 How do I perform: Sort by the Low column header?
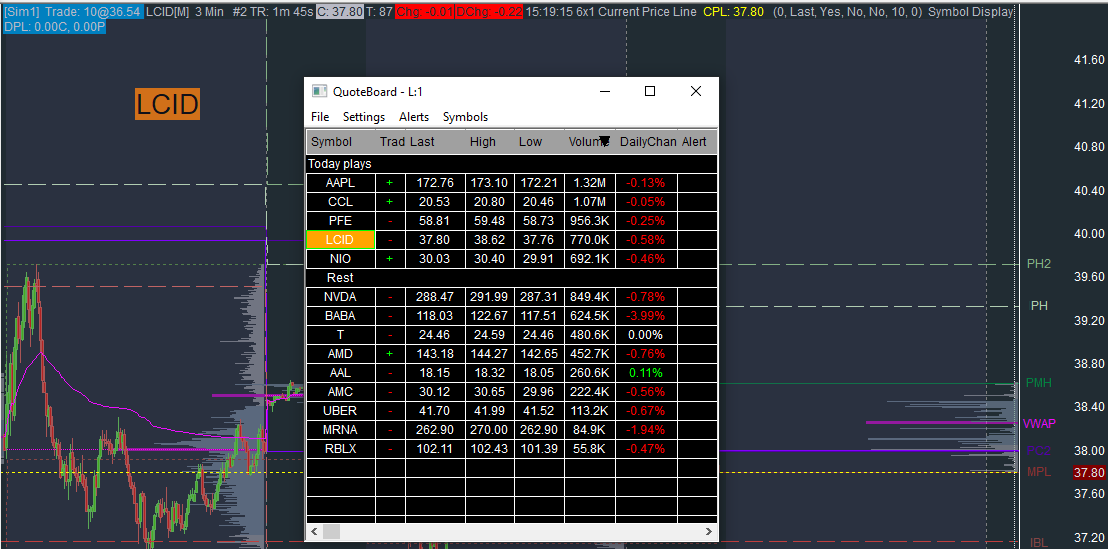click(539, 141)
